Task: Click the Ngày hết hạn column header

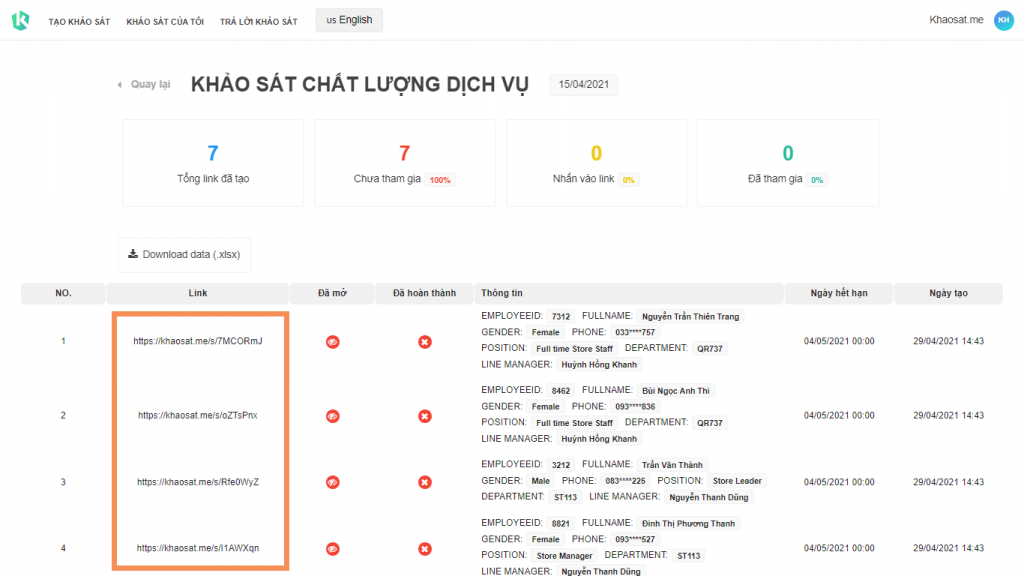Action: (x=839, y=293)
